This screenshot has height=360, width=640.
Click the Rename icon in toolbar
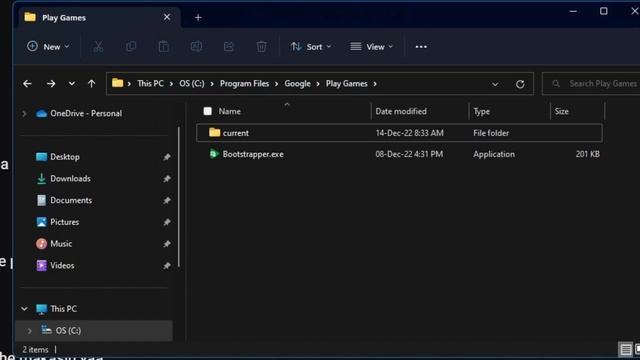(196, 47)
